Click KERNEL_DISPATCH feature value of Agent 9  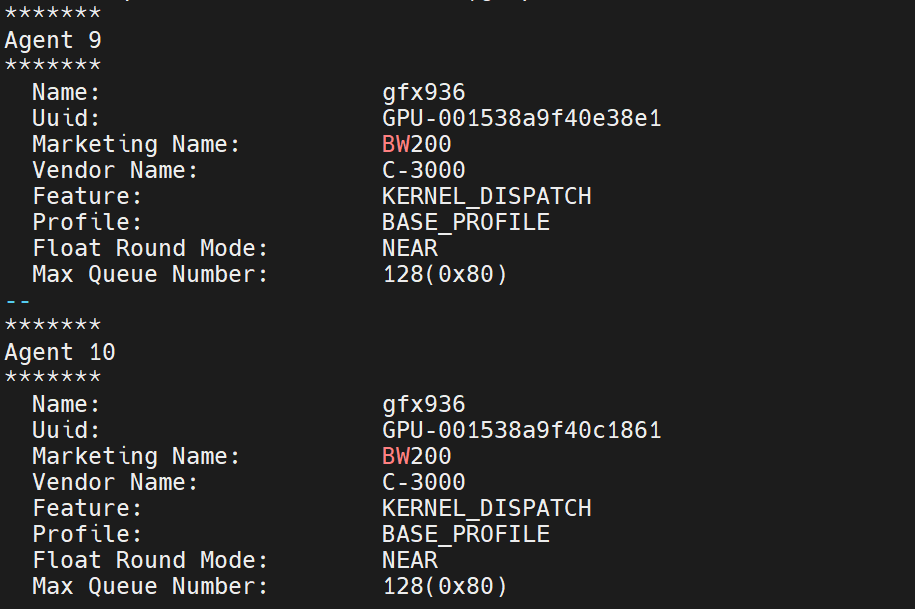487,197
